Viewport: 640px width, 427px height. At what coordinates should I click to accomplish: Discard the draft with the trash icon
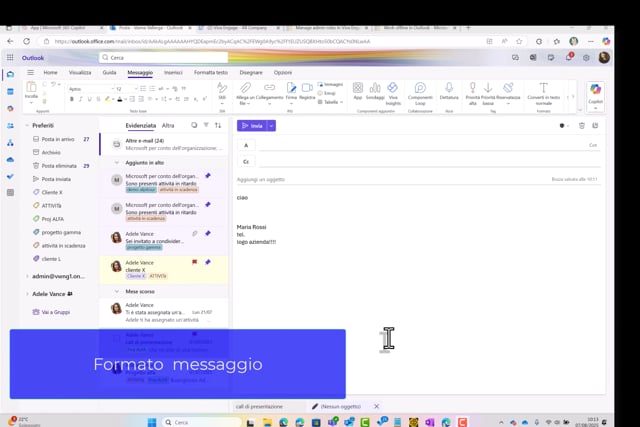(x=582, y=126)
